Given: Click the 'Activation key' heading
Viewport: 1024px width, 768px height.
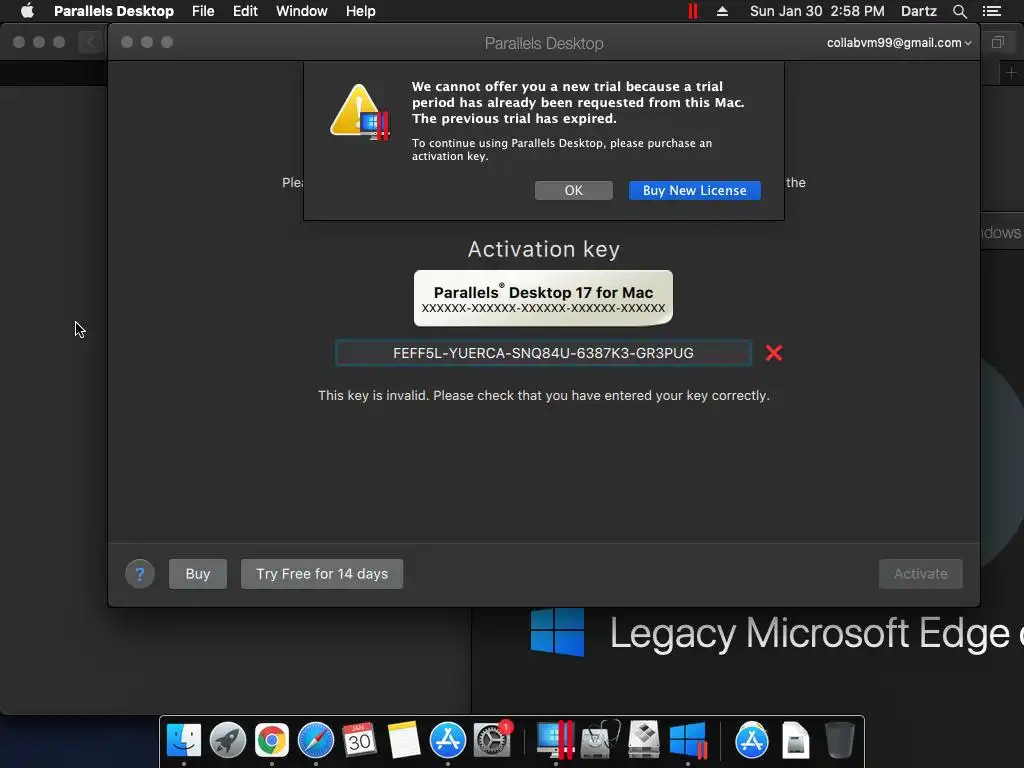Looking at the screenshot, I should coord(543,249).
